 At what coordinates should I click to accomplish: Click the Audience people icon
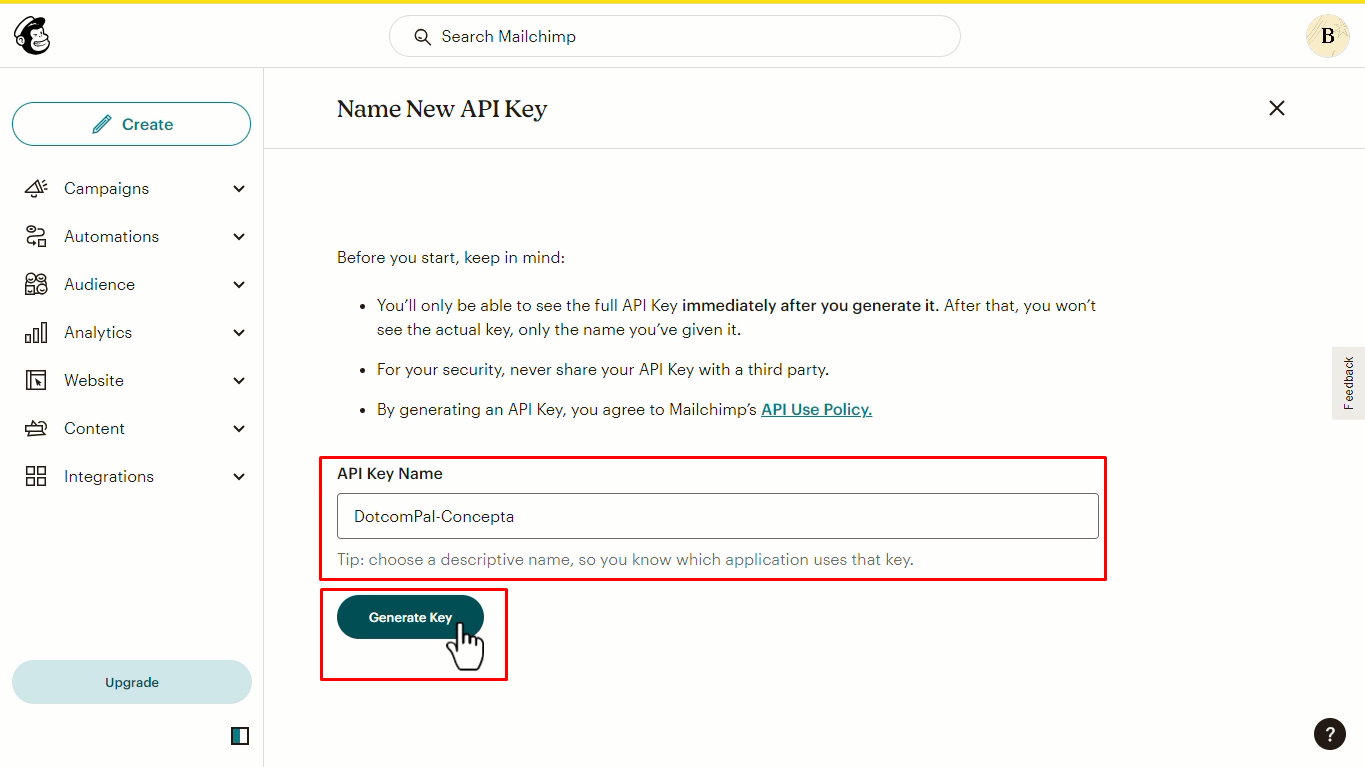click(36, 284)
